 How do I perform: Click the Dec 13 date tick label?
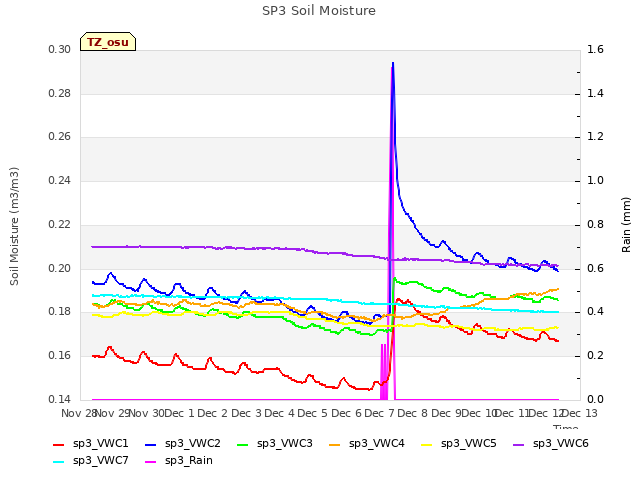click(580, 413)
